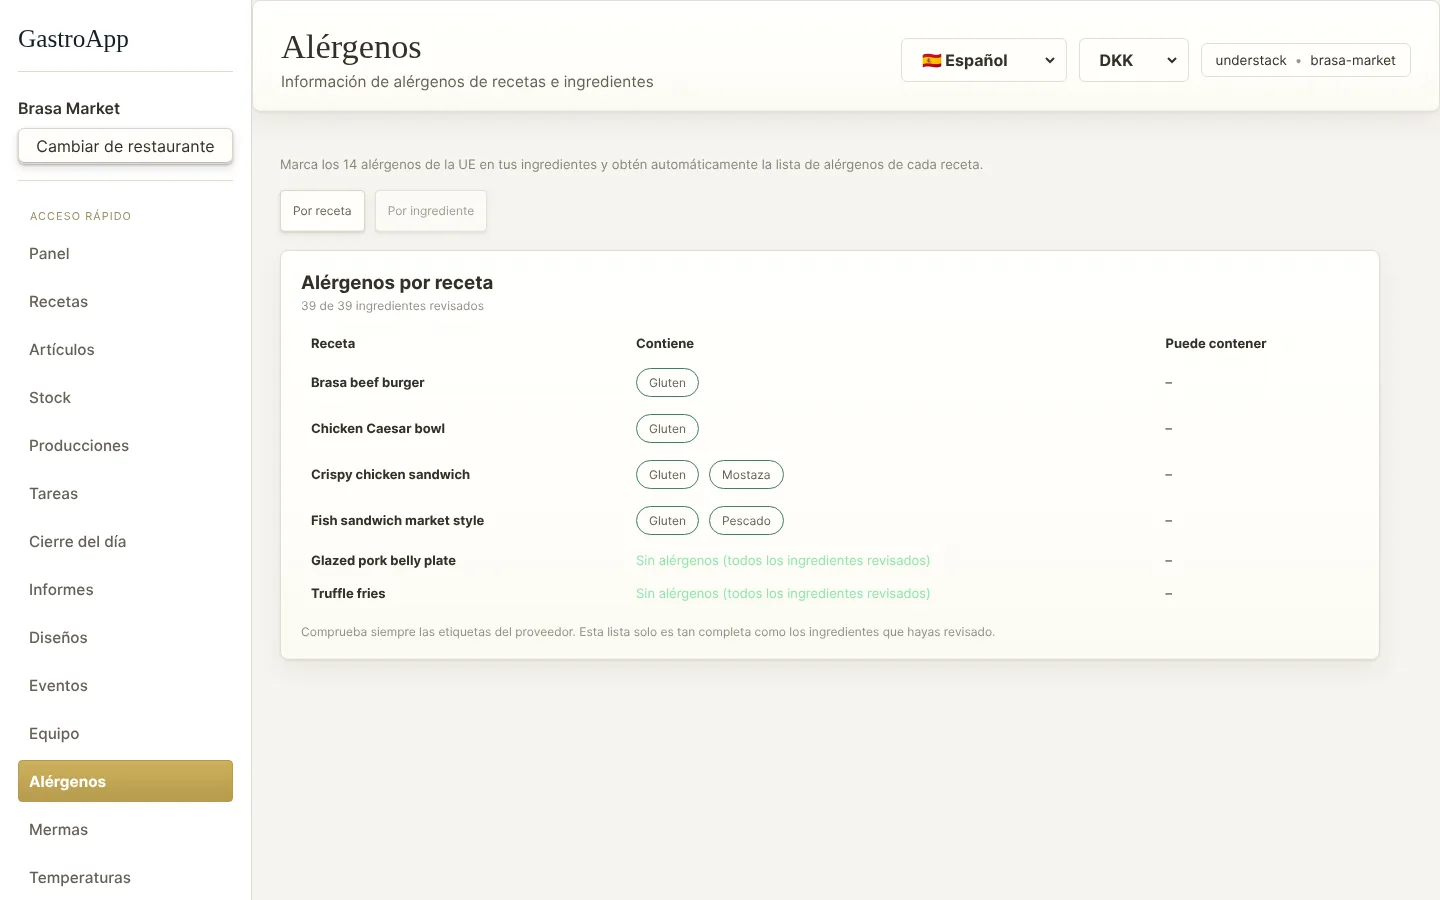Click the Cambiar de restaurante button
Viewport: 1440px width, 900px height.
point(125,146)
